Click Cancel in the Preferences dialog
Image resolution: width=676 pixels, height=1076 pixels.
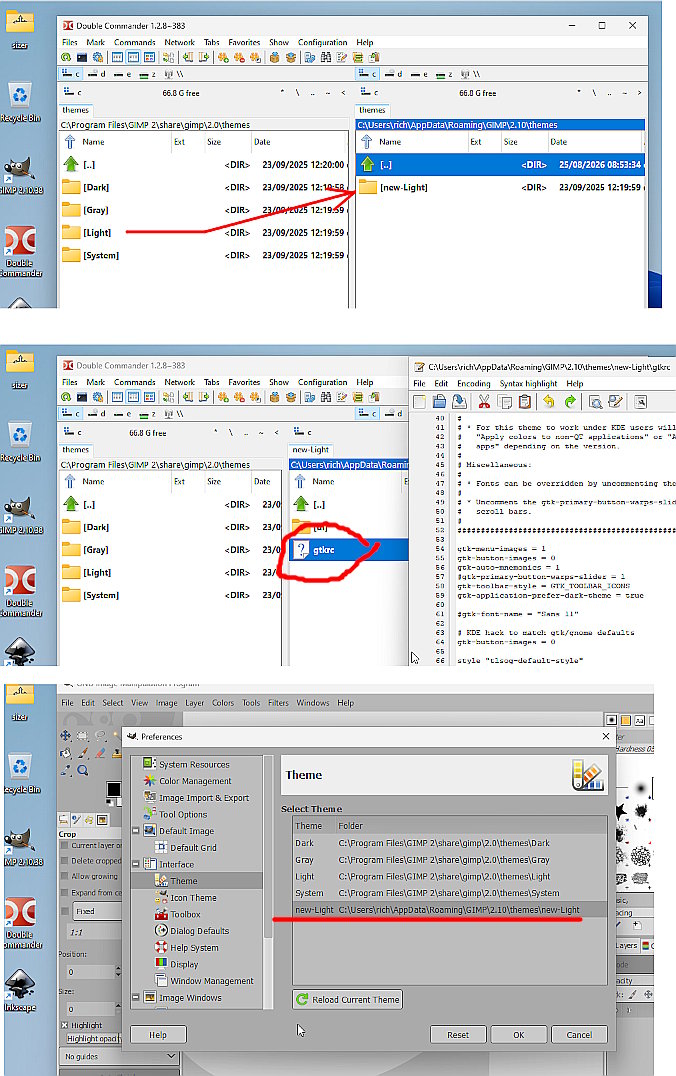pyautogui.click(x=579, y=1035)
